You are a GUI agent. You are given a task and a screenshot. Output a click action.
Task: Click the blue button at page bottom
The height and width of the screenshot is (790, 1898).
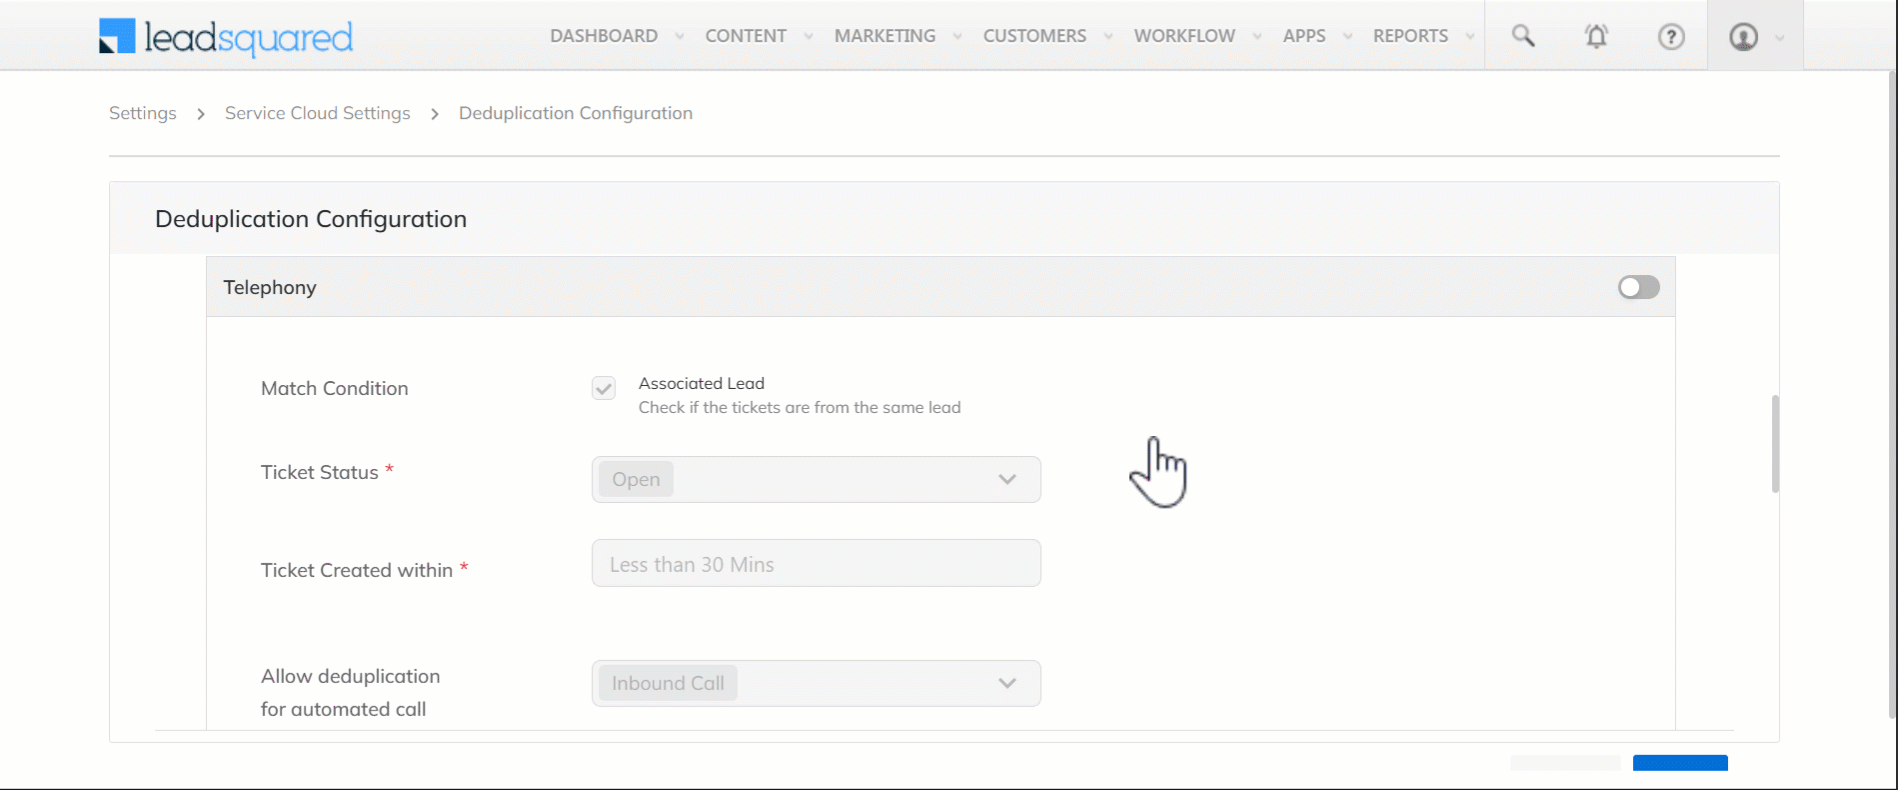[x=1680, y=763]
